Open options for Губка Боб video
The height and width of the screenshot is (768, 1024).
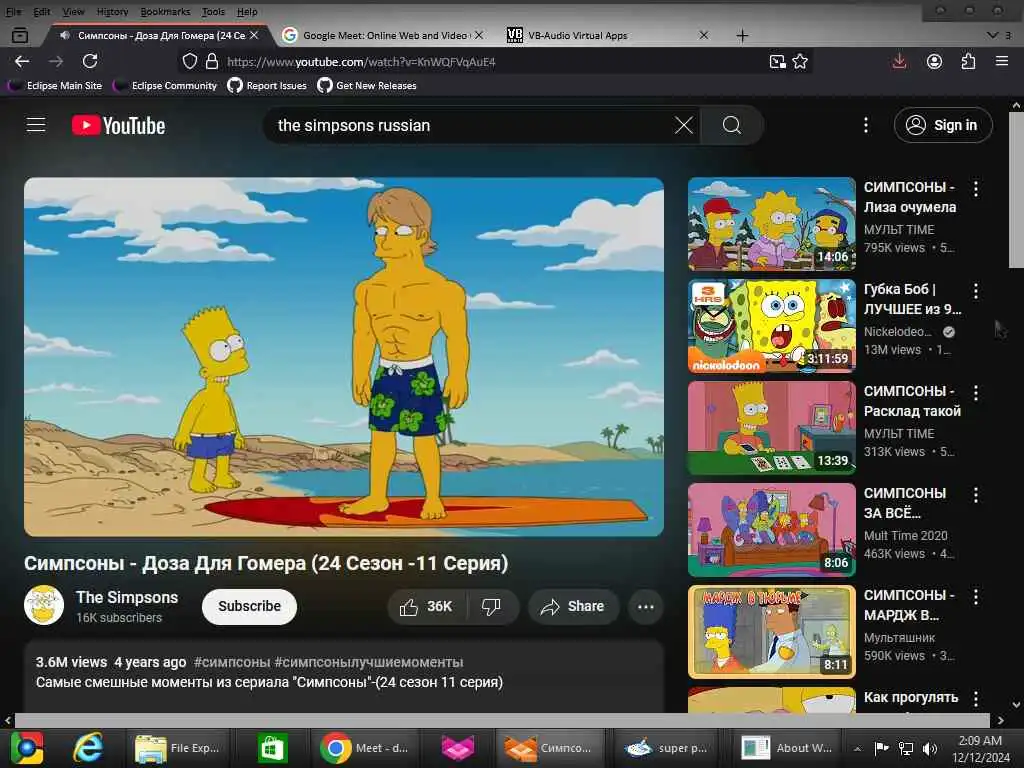[976, 291]
